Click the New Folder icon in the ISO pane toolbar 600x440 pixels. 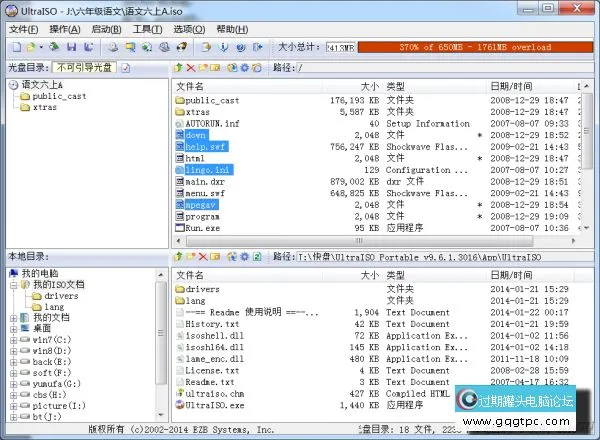pyautogui.click(x=203, y=68)
